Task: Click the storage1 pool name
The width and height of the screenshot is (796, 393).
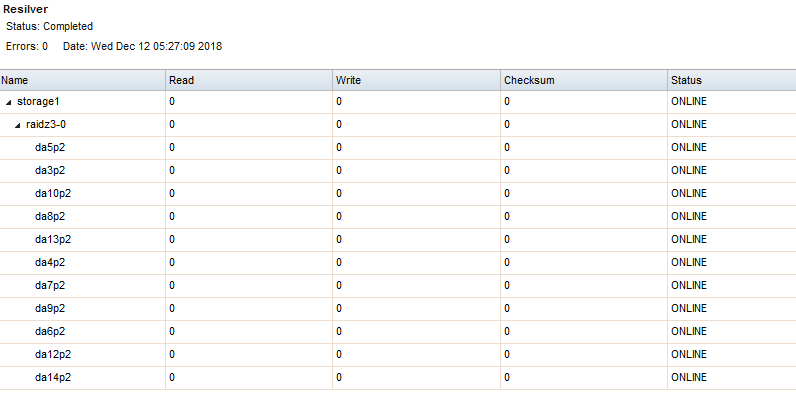Action: point(38,102)
